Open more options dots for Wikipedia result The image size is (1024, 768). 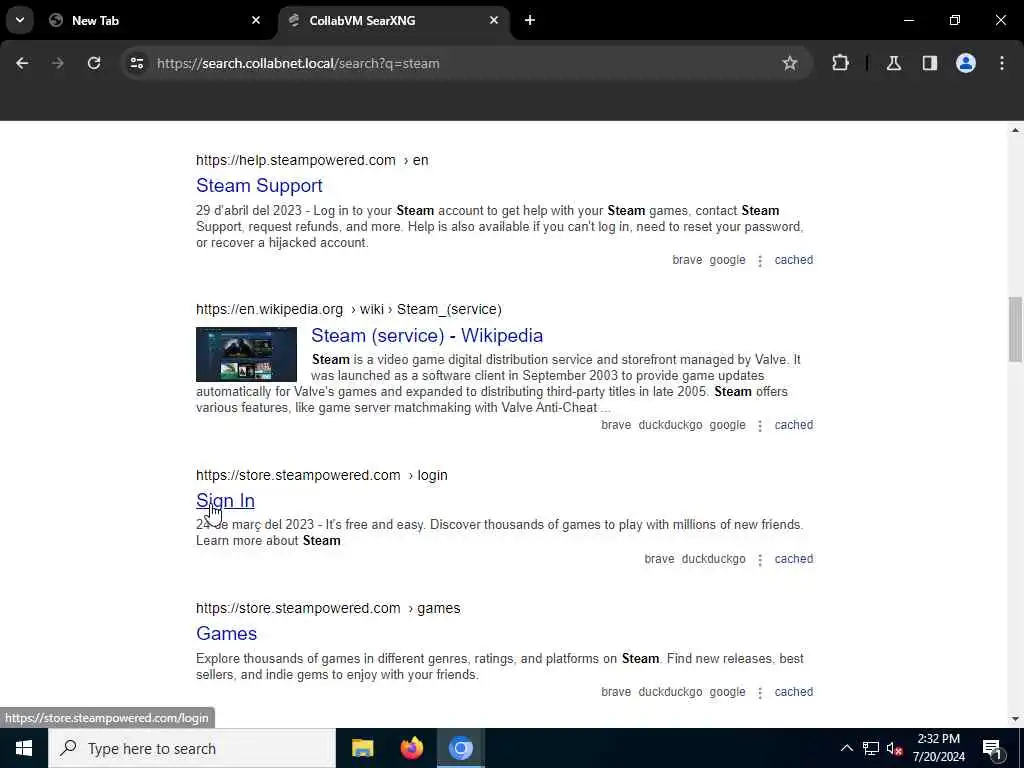click(x=760, y=426)
